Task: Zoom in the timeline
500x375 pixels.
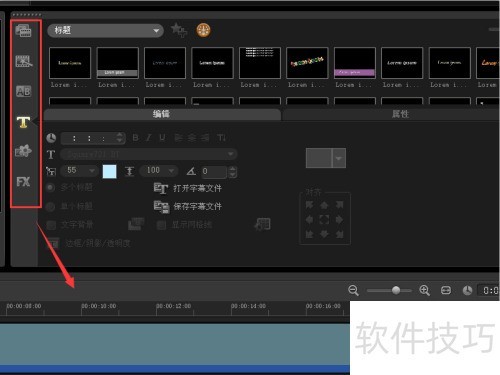Action: tap(424, 290)
